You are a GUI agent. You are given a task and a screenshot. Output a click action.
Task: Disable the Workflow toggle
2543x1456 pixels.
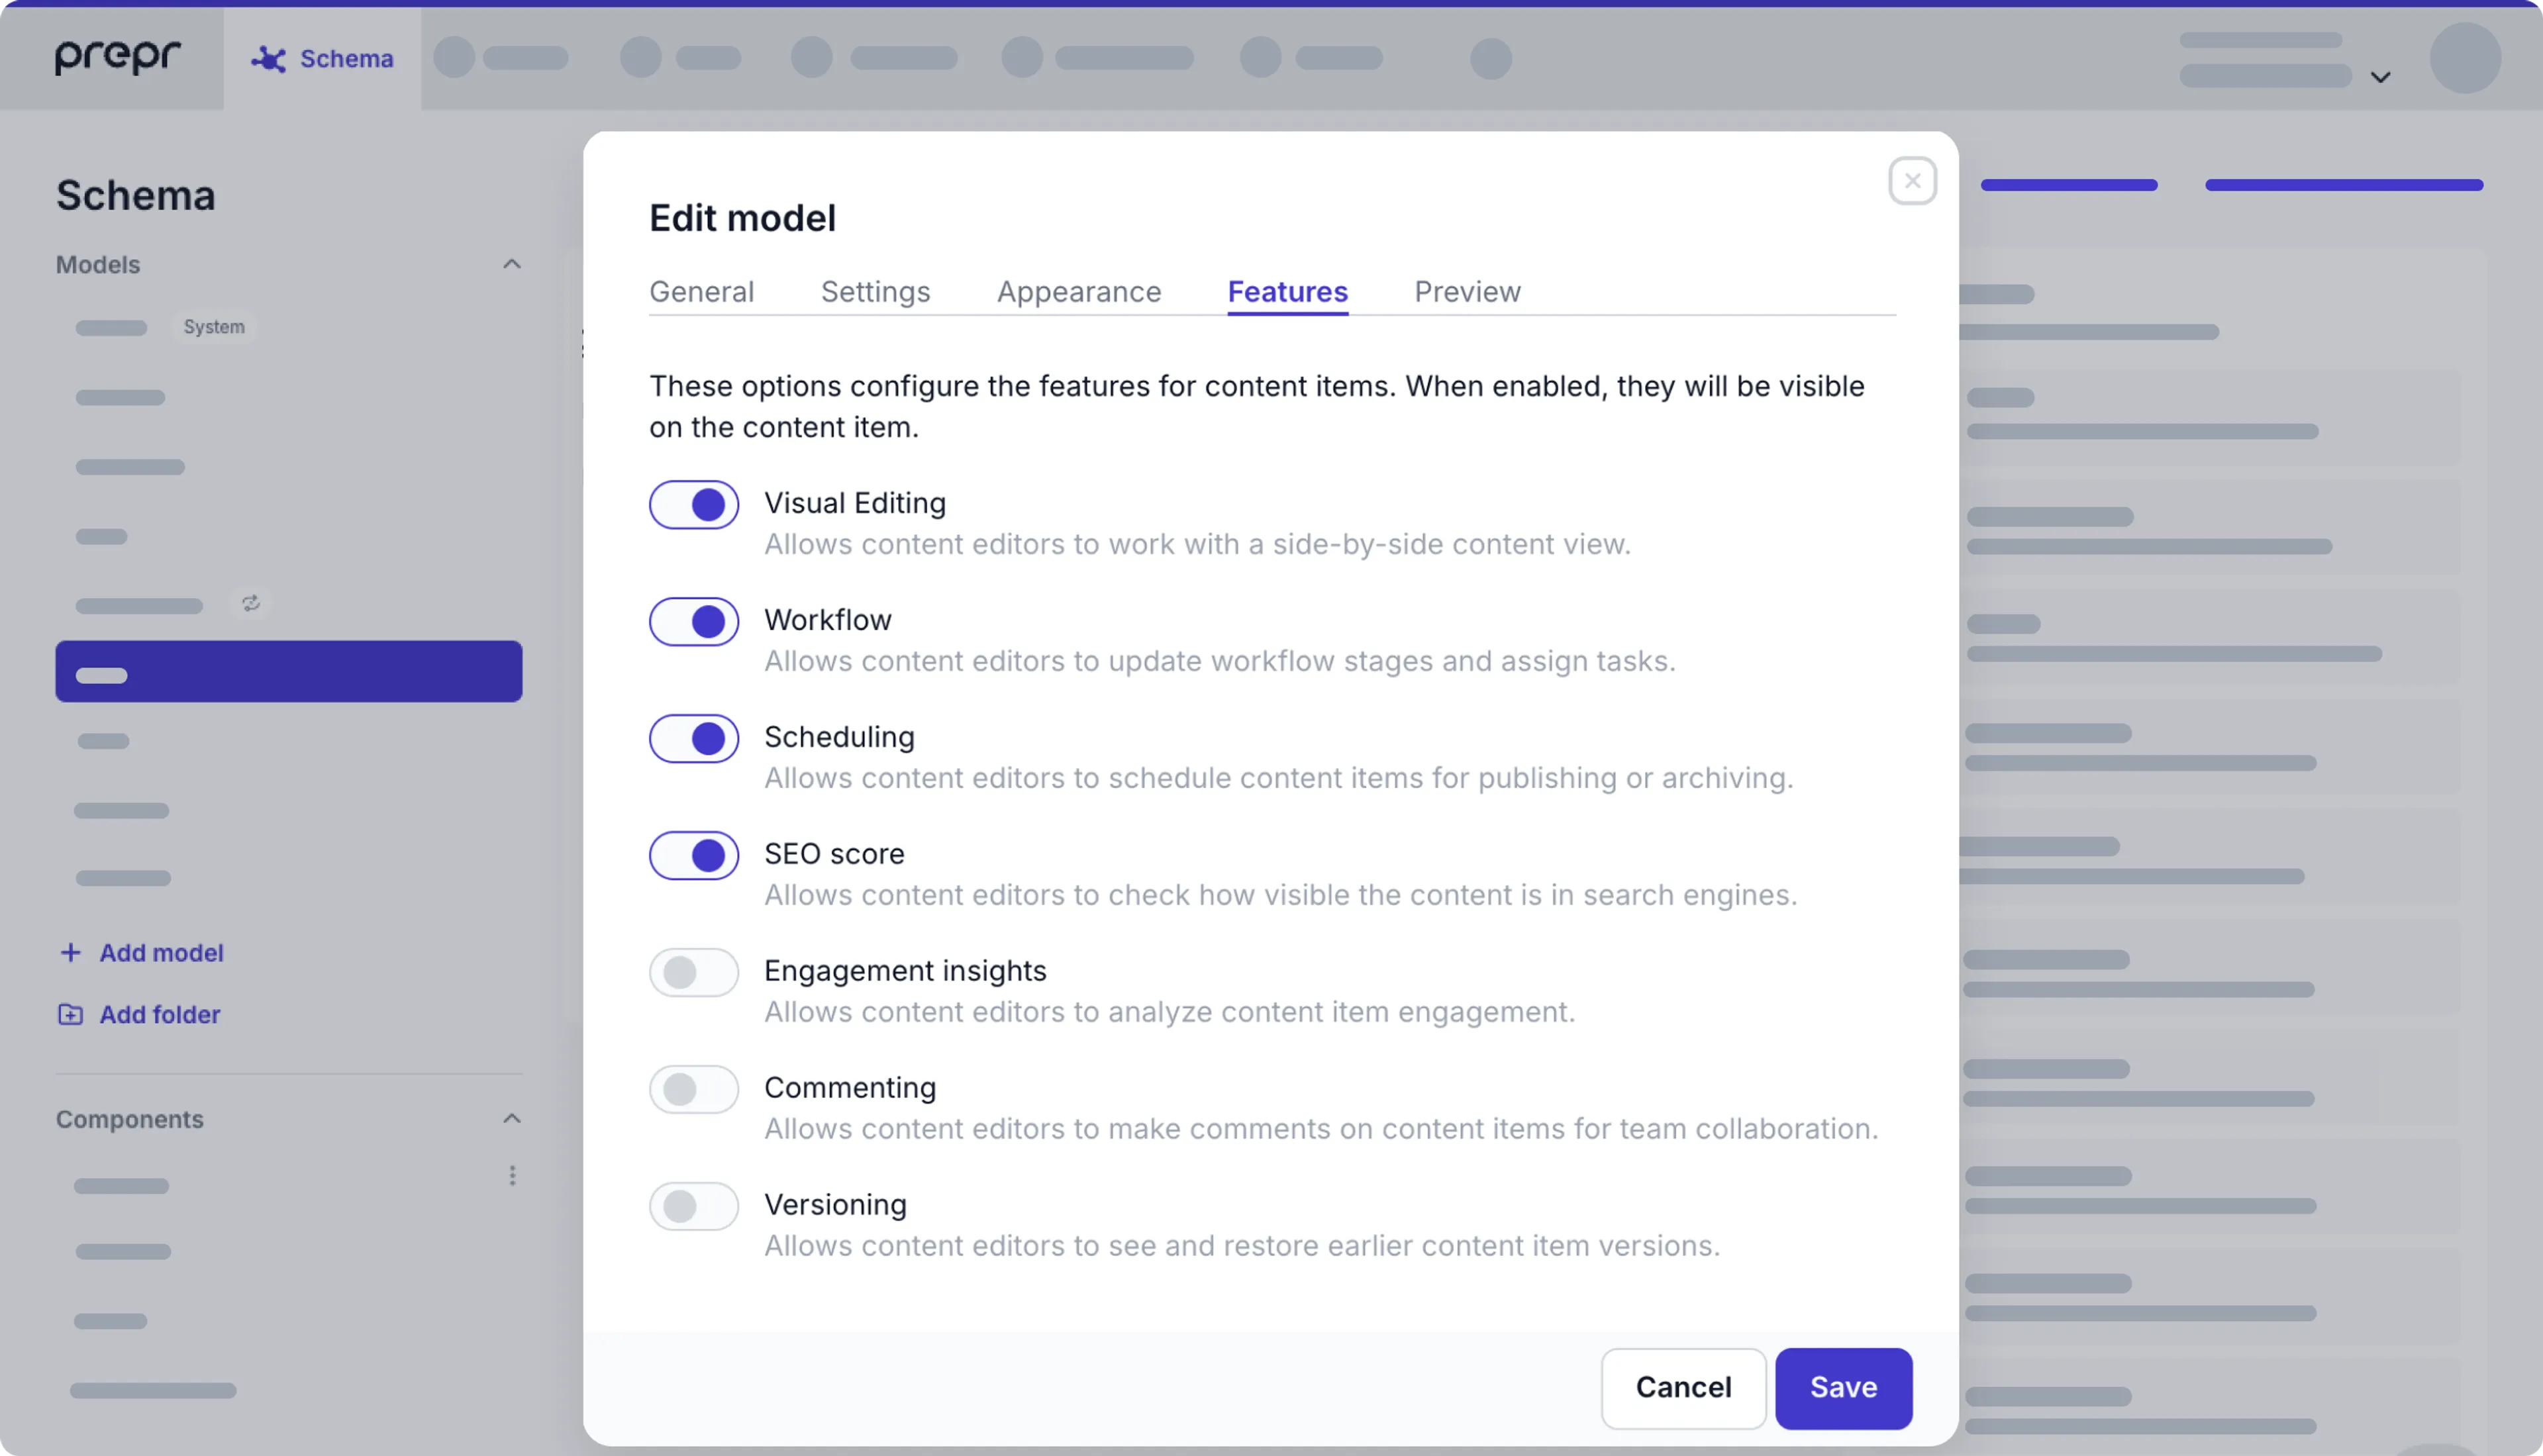693,621
